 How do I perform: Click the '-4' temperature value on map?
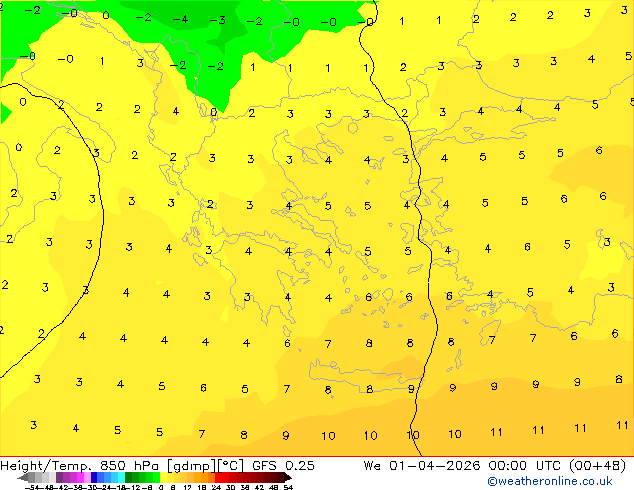pos(180,19)
